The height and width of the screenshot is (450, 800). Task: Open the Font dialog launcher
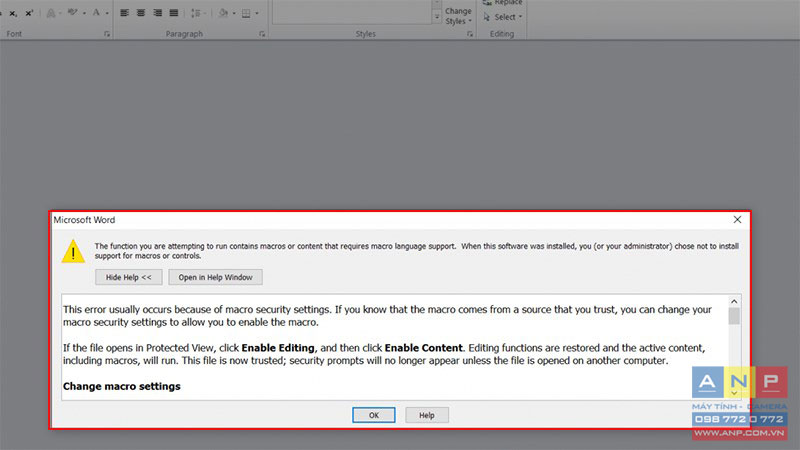pyautogui.click(x=107, y=34)
